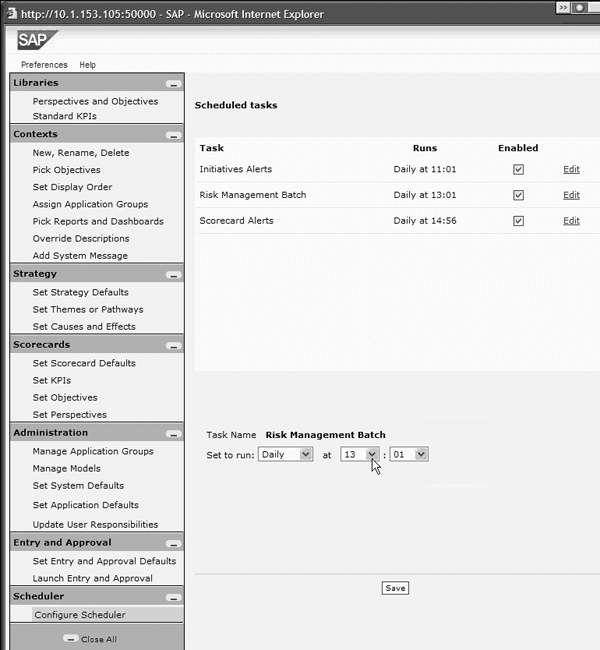Click the Runs column header
This screenshot has width=600, height=650.
coord(425,148)
